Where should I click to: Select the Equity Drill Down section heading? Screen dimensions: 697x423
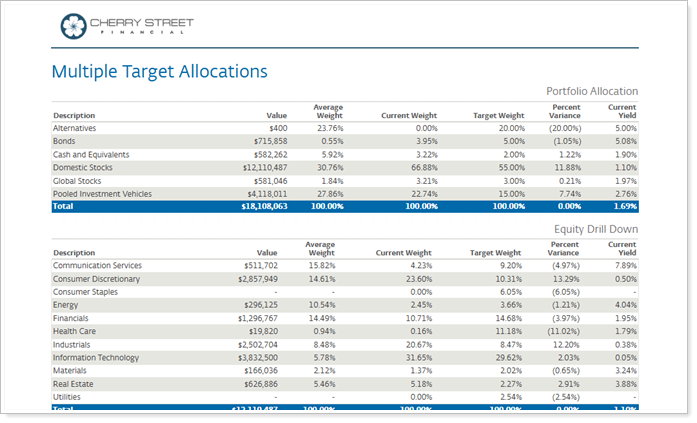596,229
